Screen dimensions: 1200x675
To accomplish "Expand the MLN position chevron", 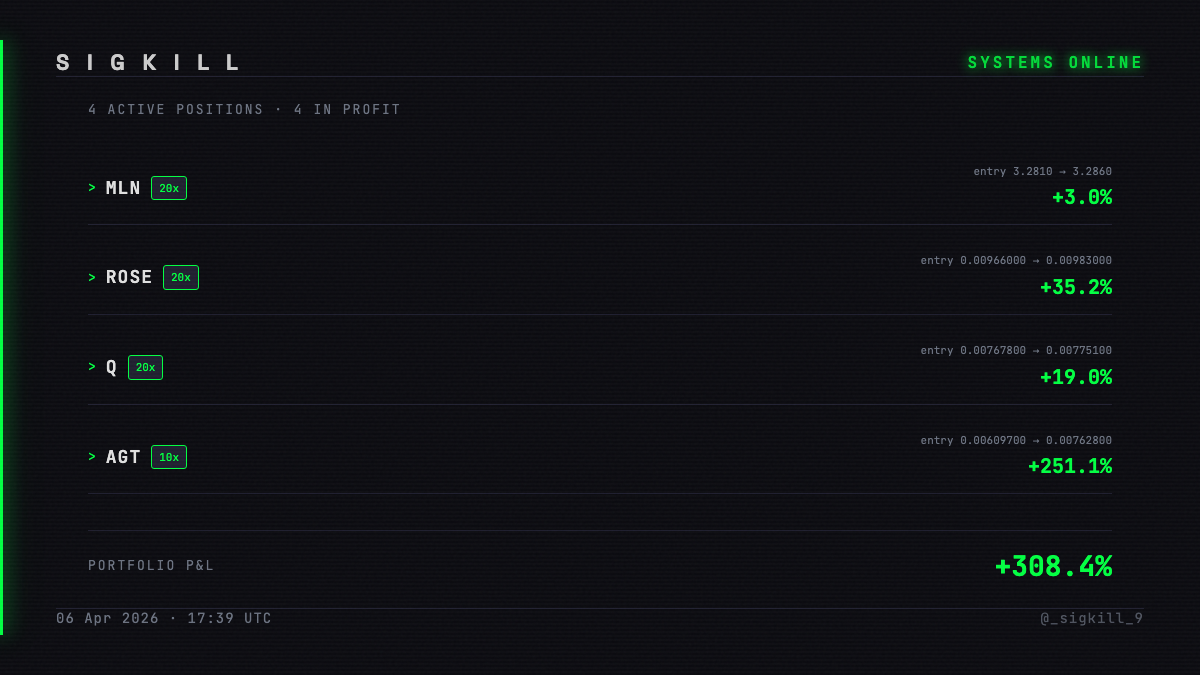I will (92, 188).
